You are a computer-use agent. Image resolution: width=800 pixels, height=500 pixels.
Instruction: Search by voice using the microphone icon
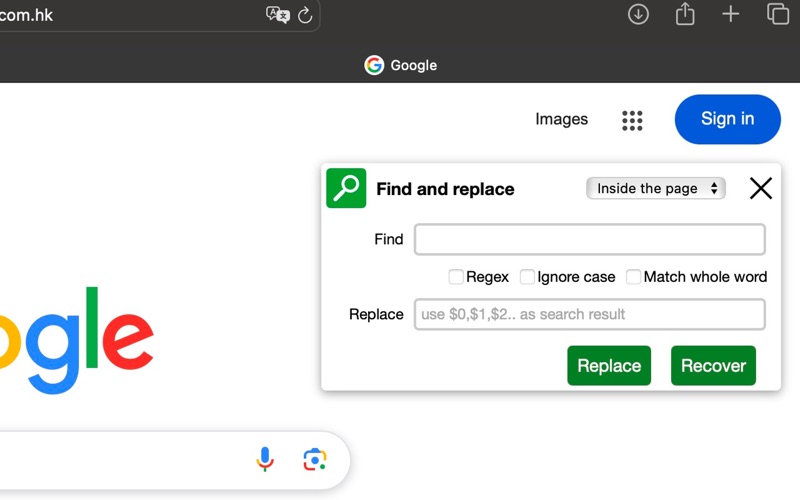pyautogui.click(x=265, y=459)
